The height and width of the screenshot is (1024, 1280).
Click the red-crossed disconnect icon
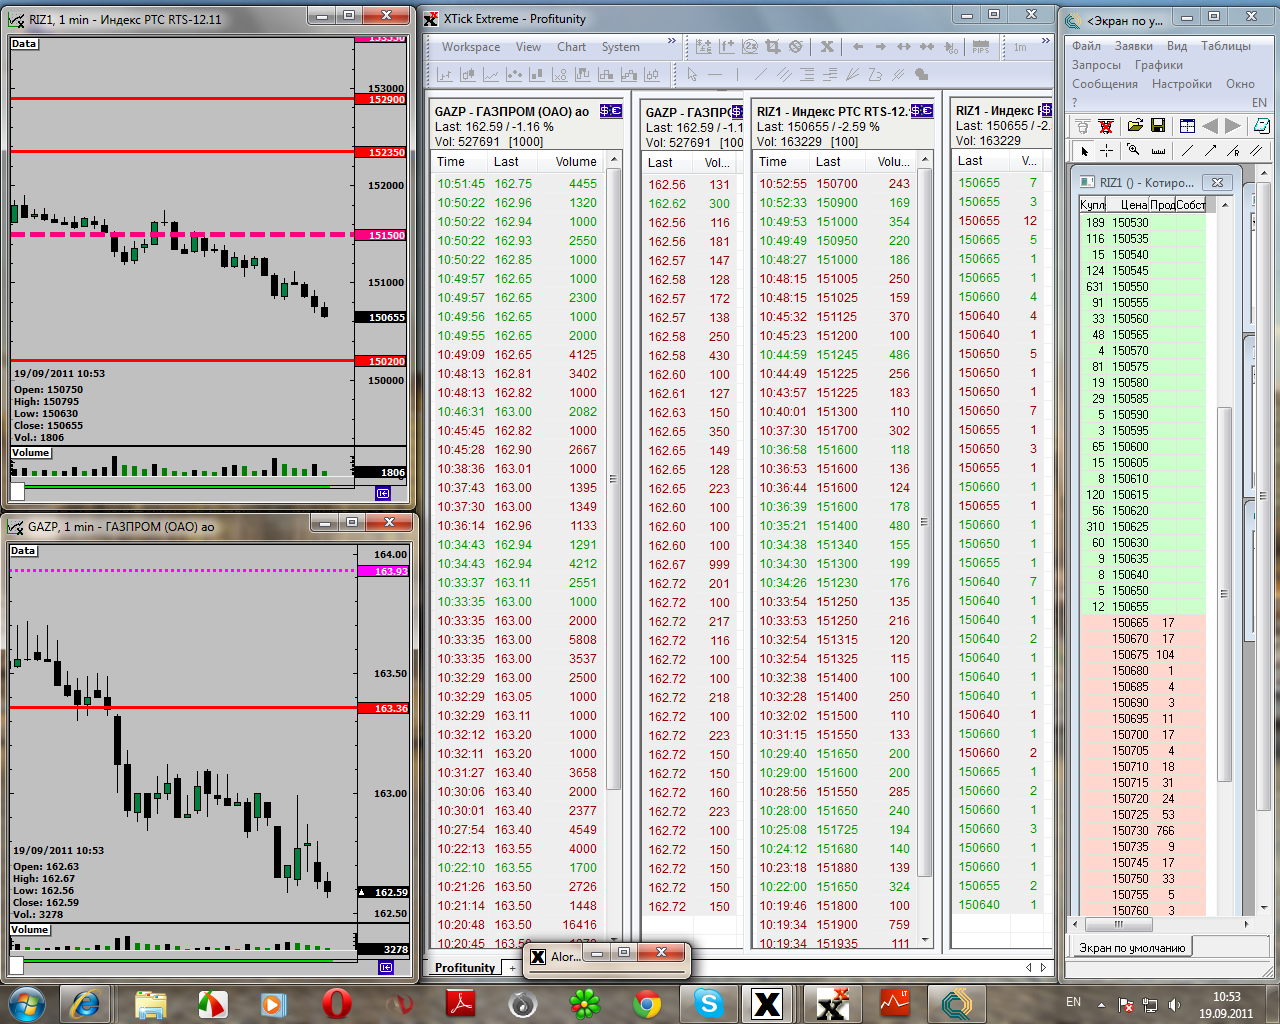point(1106,126)
